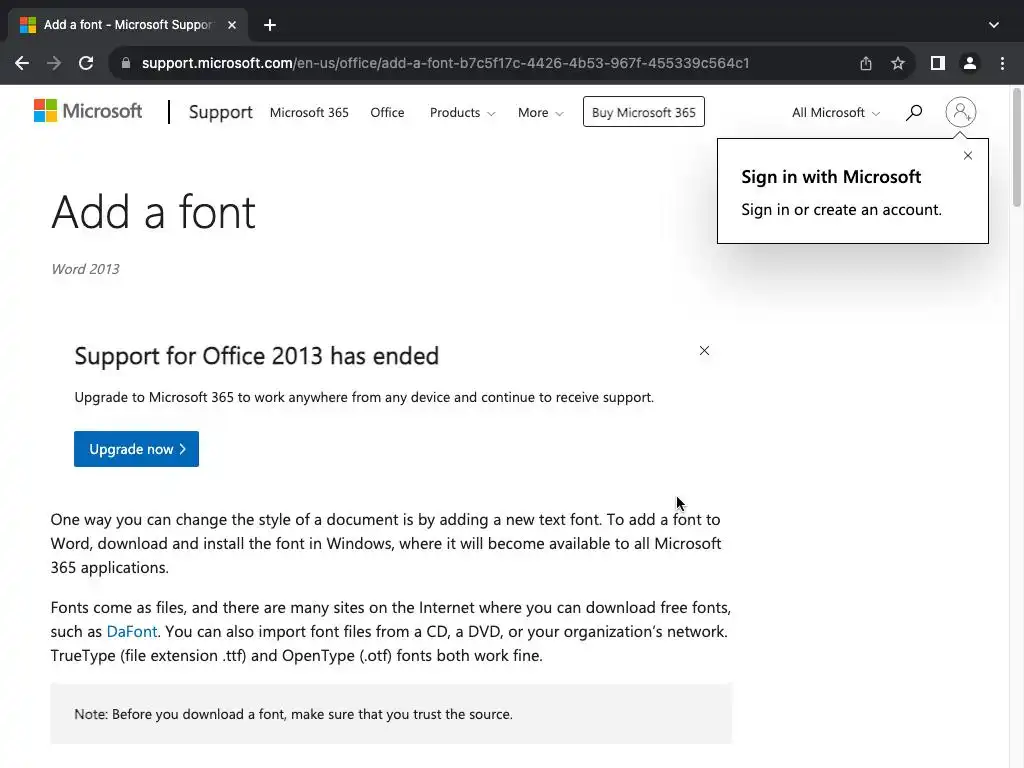The height and width of the screenshot is (768, 1024).
Task: Click the Upgrade now button
Action: (x=136, y=449)
